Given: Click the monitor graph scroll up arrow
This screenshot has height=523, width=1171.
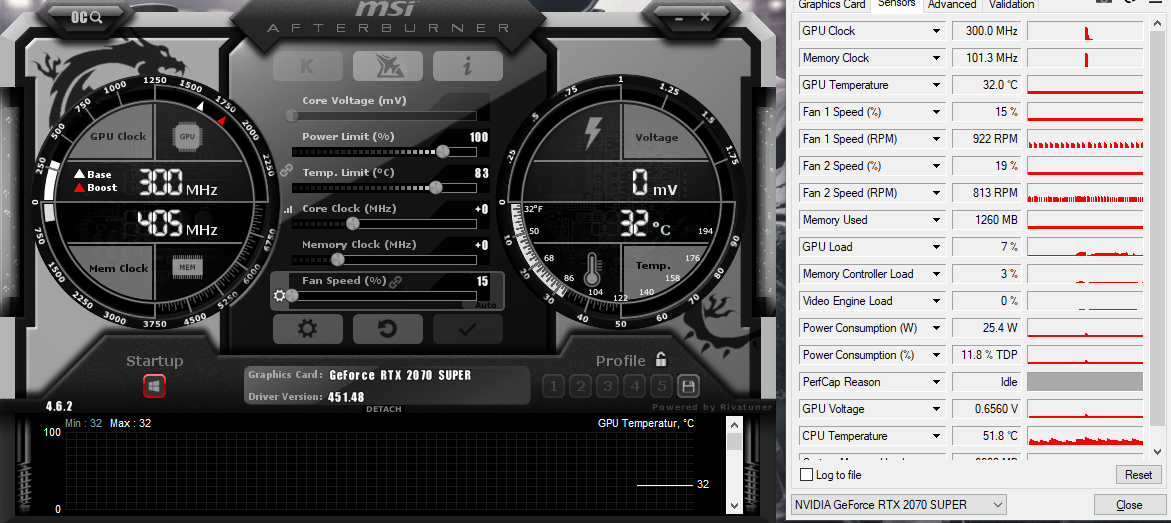Looking at the screenshot, I should [734, 425].
